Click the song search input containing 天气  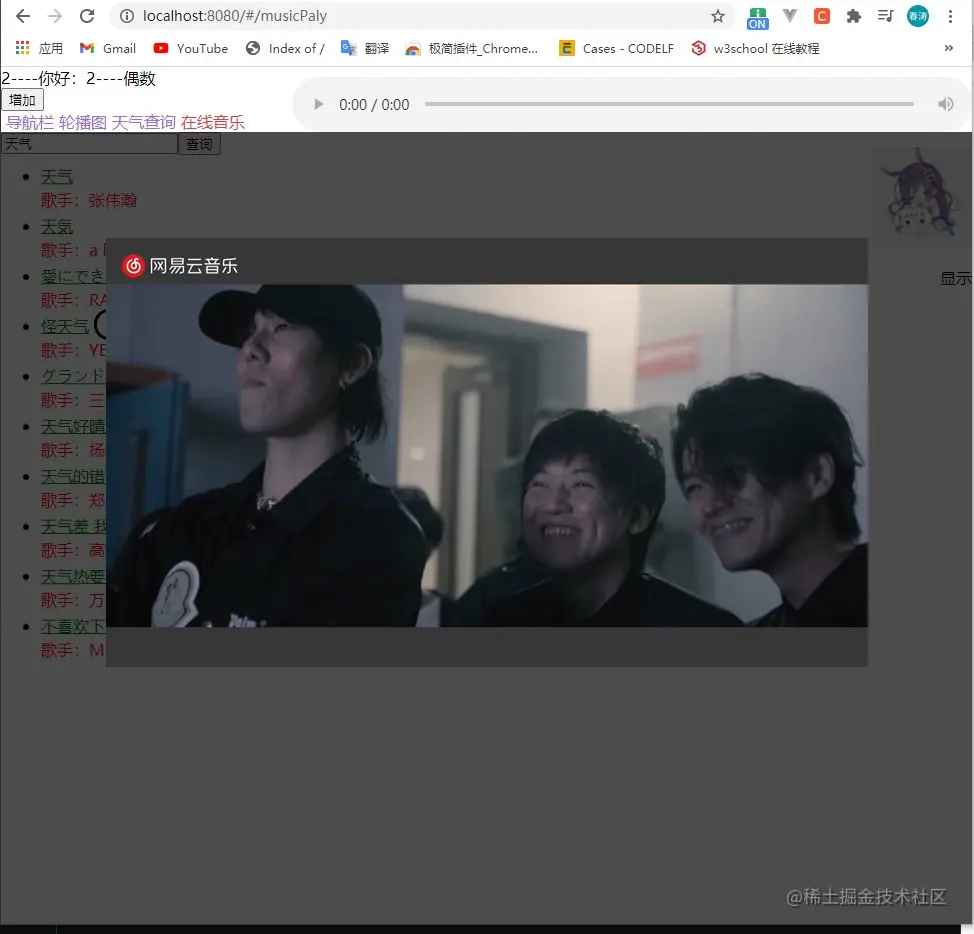[89, 143]
